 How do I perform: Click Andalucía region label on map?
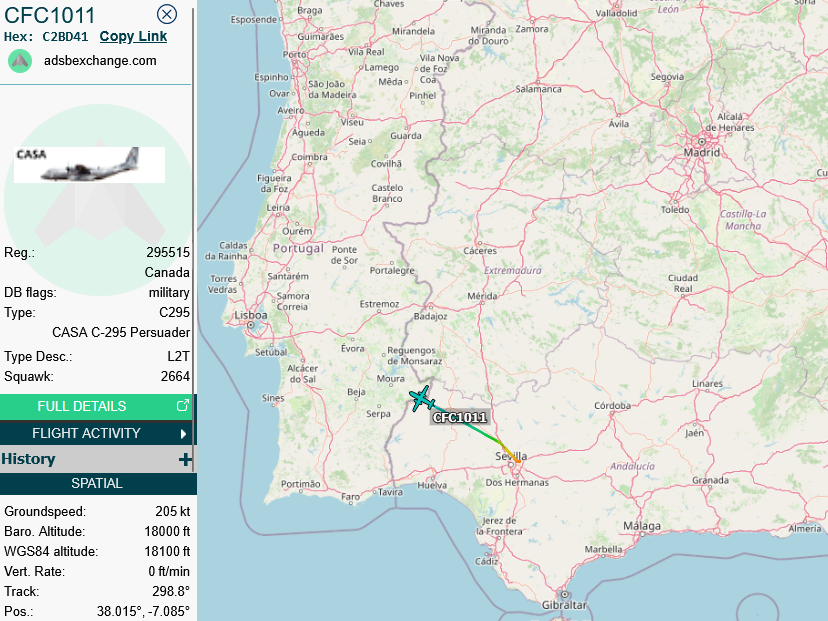pos(632,466)
